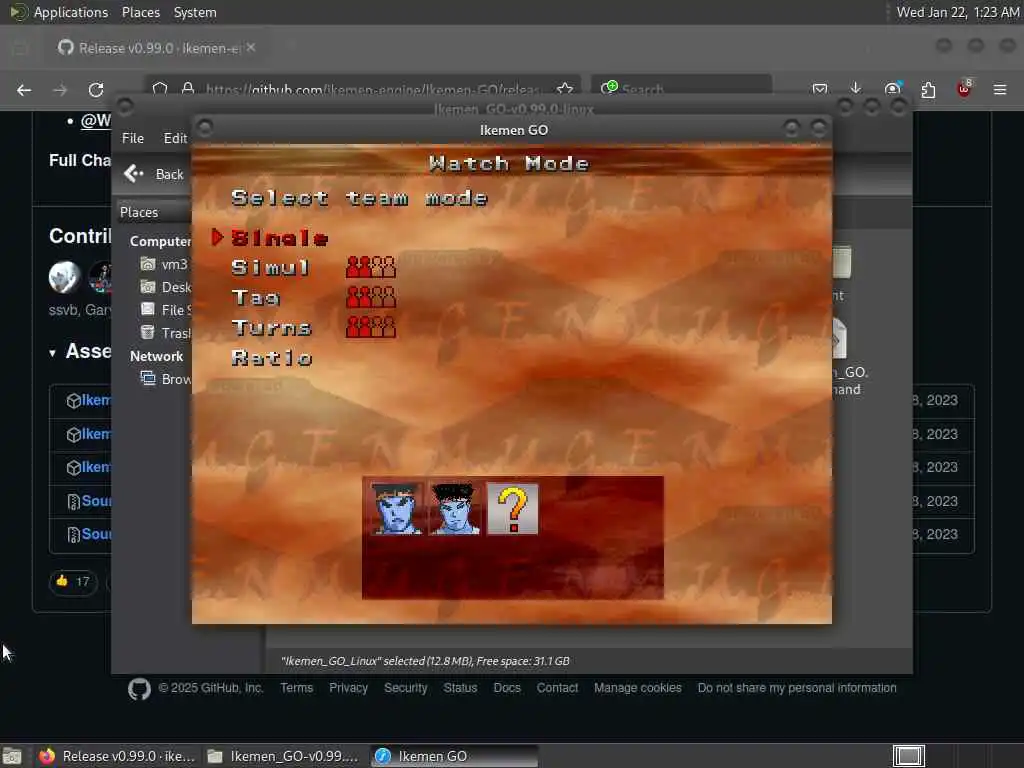Click workspace switcher in bottom panel
Viewport: 1024px width, 768px height.
point(908,756)
